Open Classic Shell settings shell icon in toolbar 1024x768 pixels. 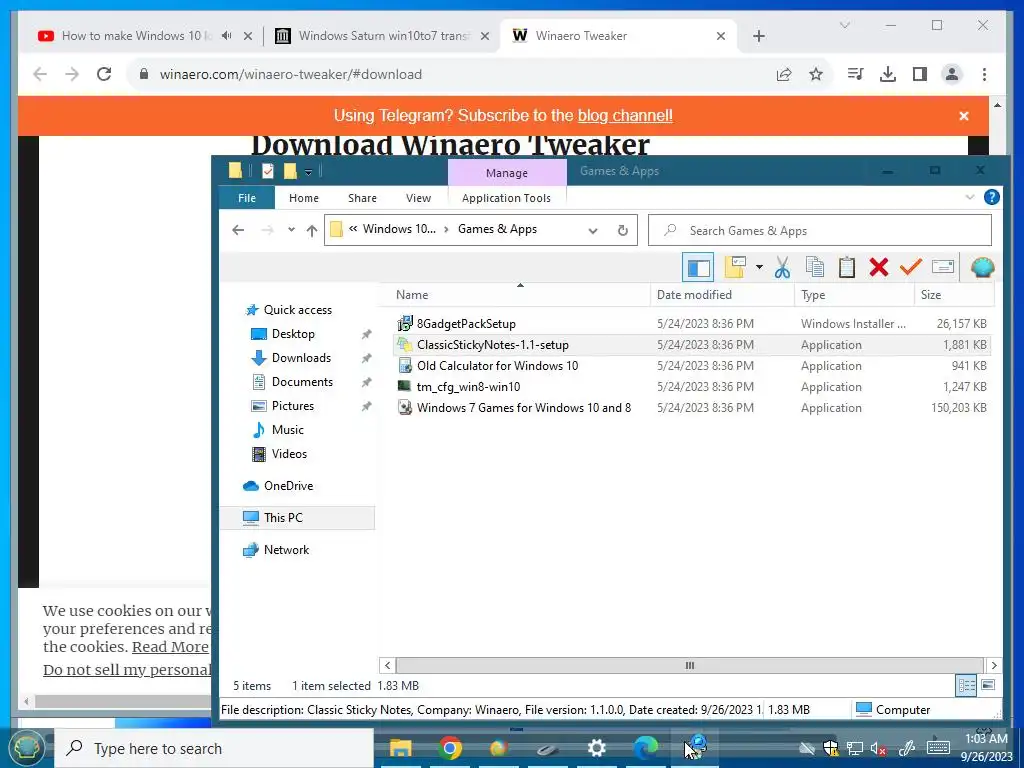982,267
